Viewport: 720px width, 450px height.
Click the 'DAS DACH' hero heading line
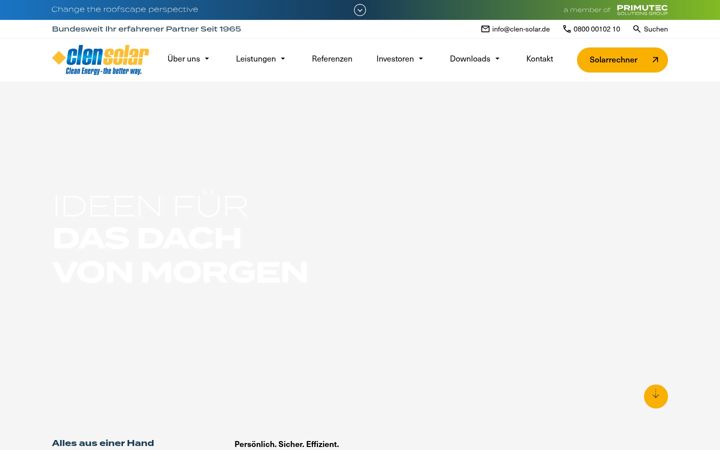pyautogui.click(x=147, y=238)
